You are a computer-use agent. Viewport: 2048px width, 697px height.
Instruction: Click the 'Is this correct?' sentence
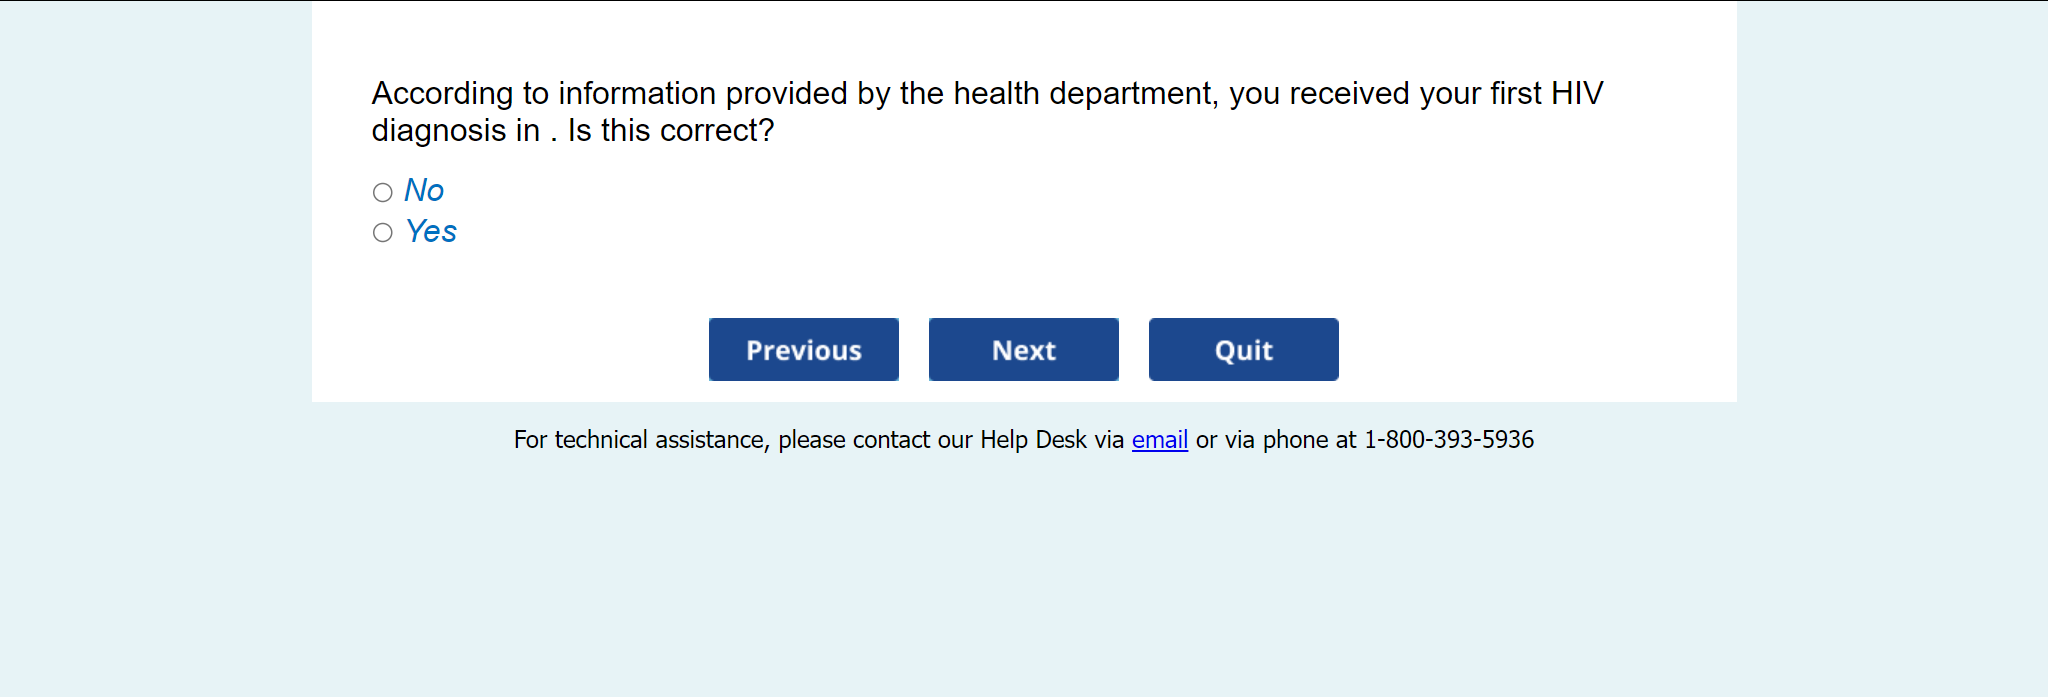click(671, 131)
